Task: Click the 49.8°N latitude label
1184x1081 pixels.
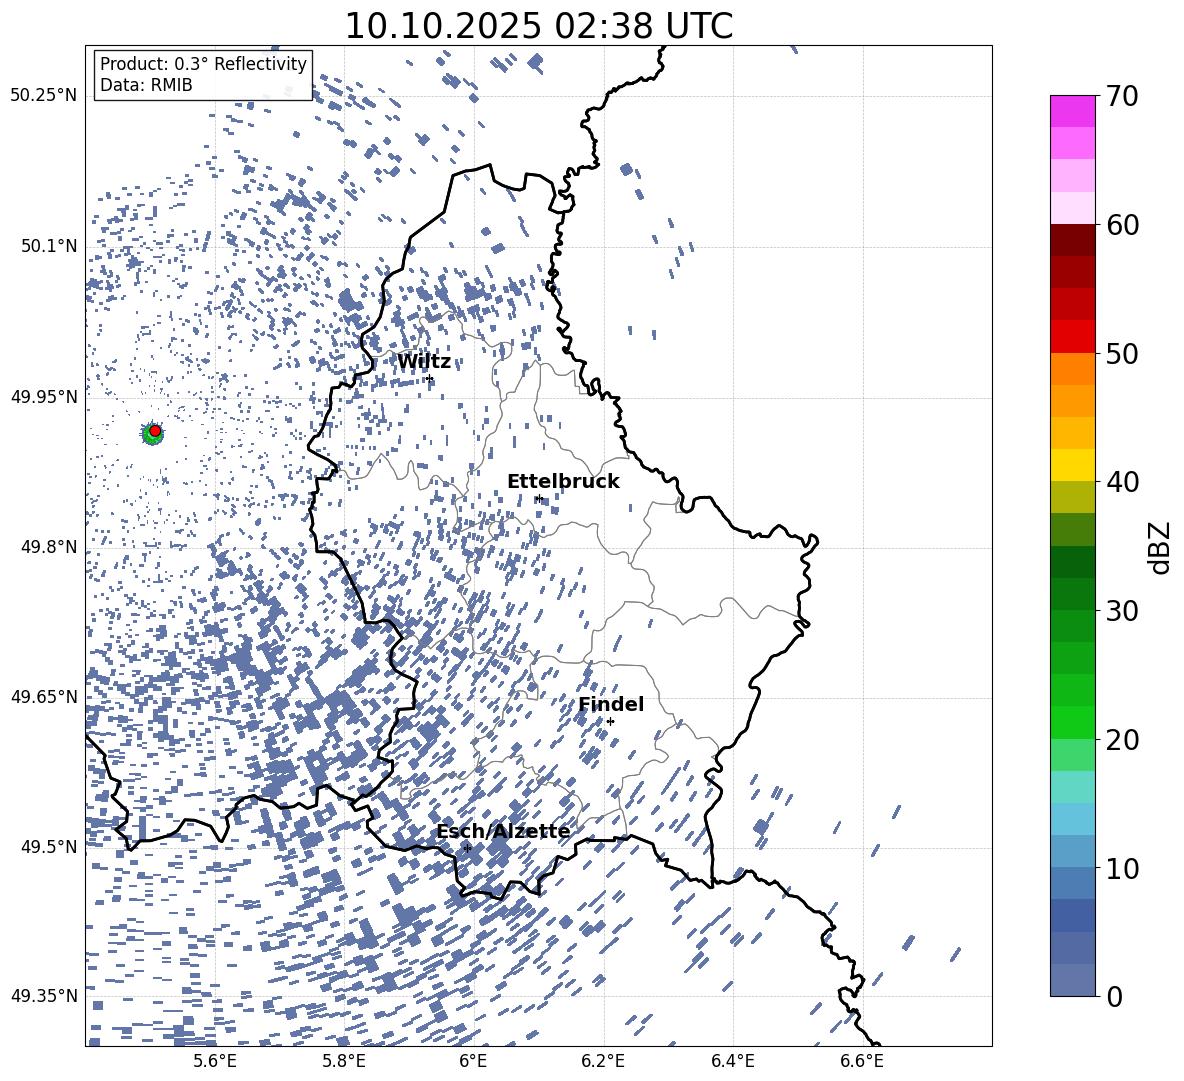Action: pyautogui.click(x=48, y=547)
